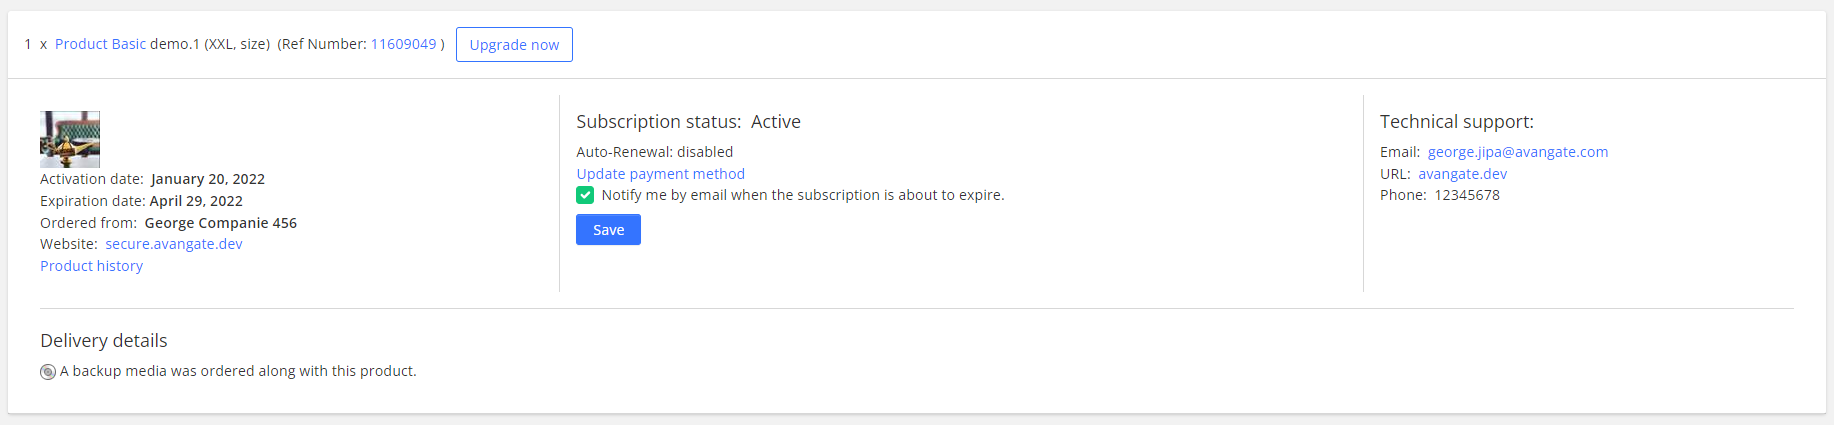Click the April 29, 2022 expiration date
The image size is (1834, 425).
196,201
